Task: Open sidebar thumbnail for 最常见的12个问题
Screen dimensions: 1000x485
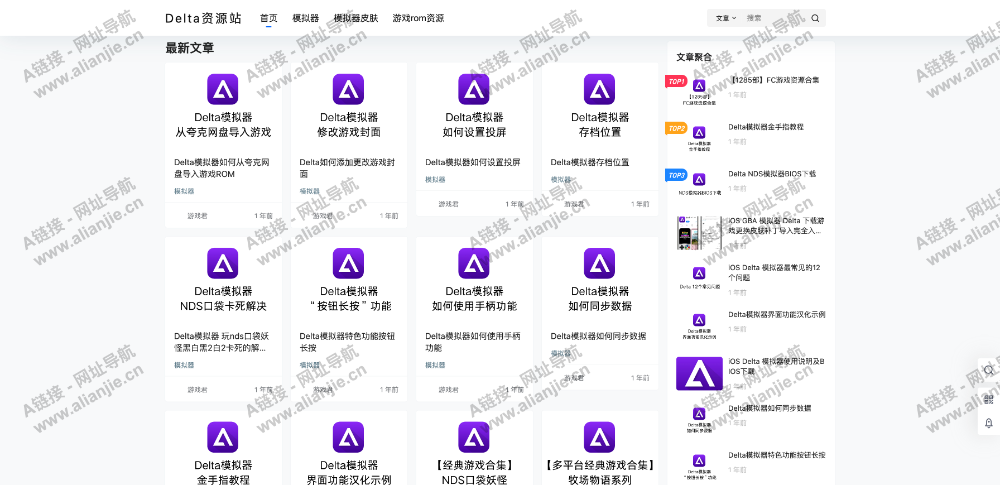Action: 699,278
